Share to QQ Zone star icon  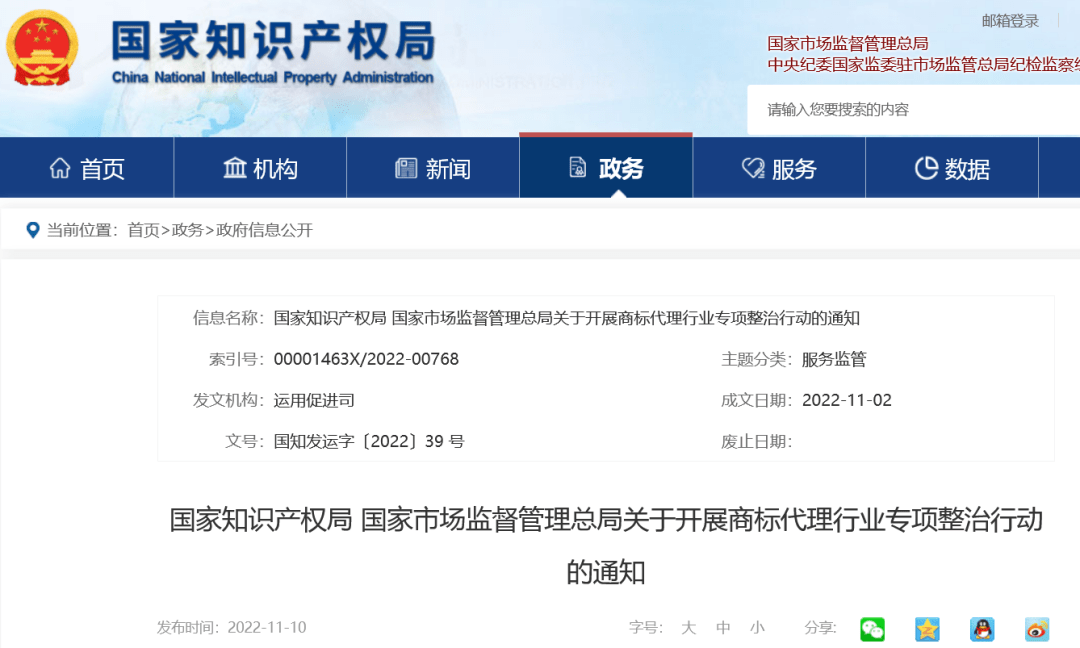pos(927,629)
